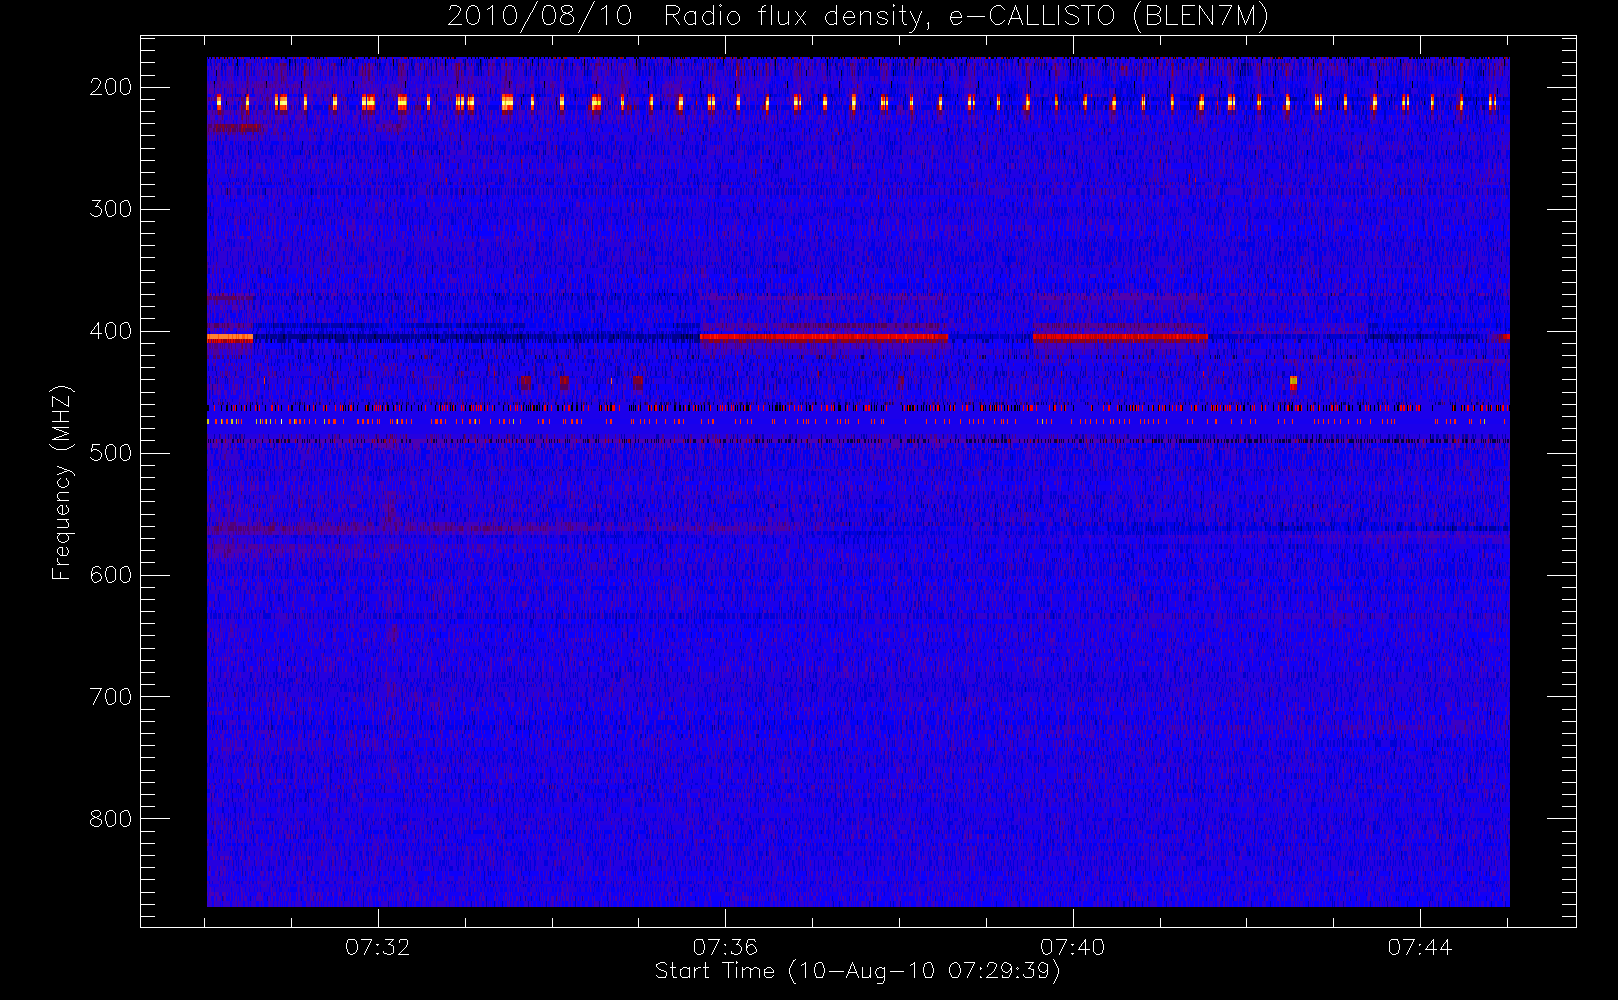Click the 'Start Time (10-Aug-10 07:29:39)' label

click(x=857, y=971)
